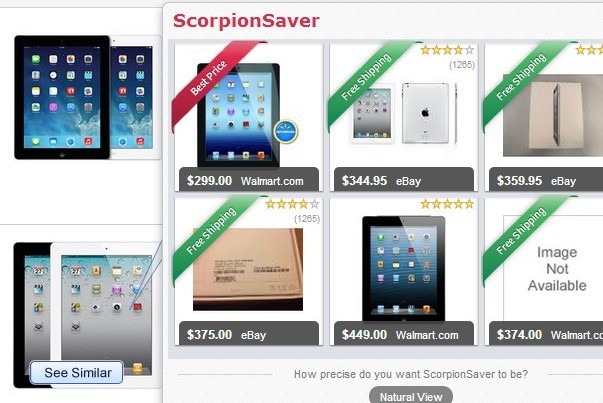The height and width of the screenshot is (403, 603).
Task: Click the Natural View precision button
Action: (411, 396)
